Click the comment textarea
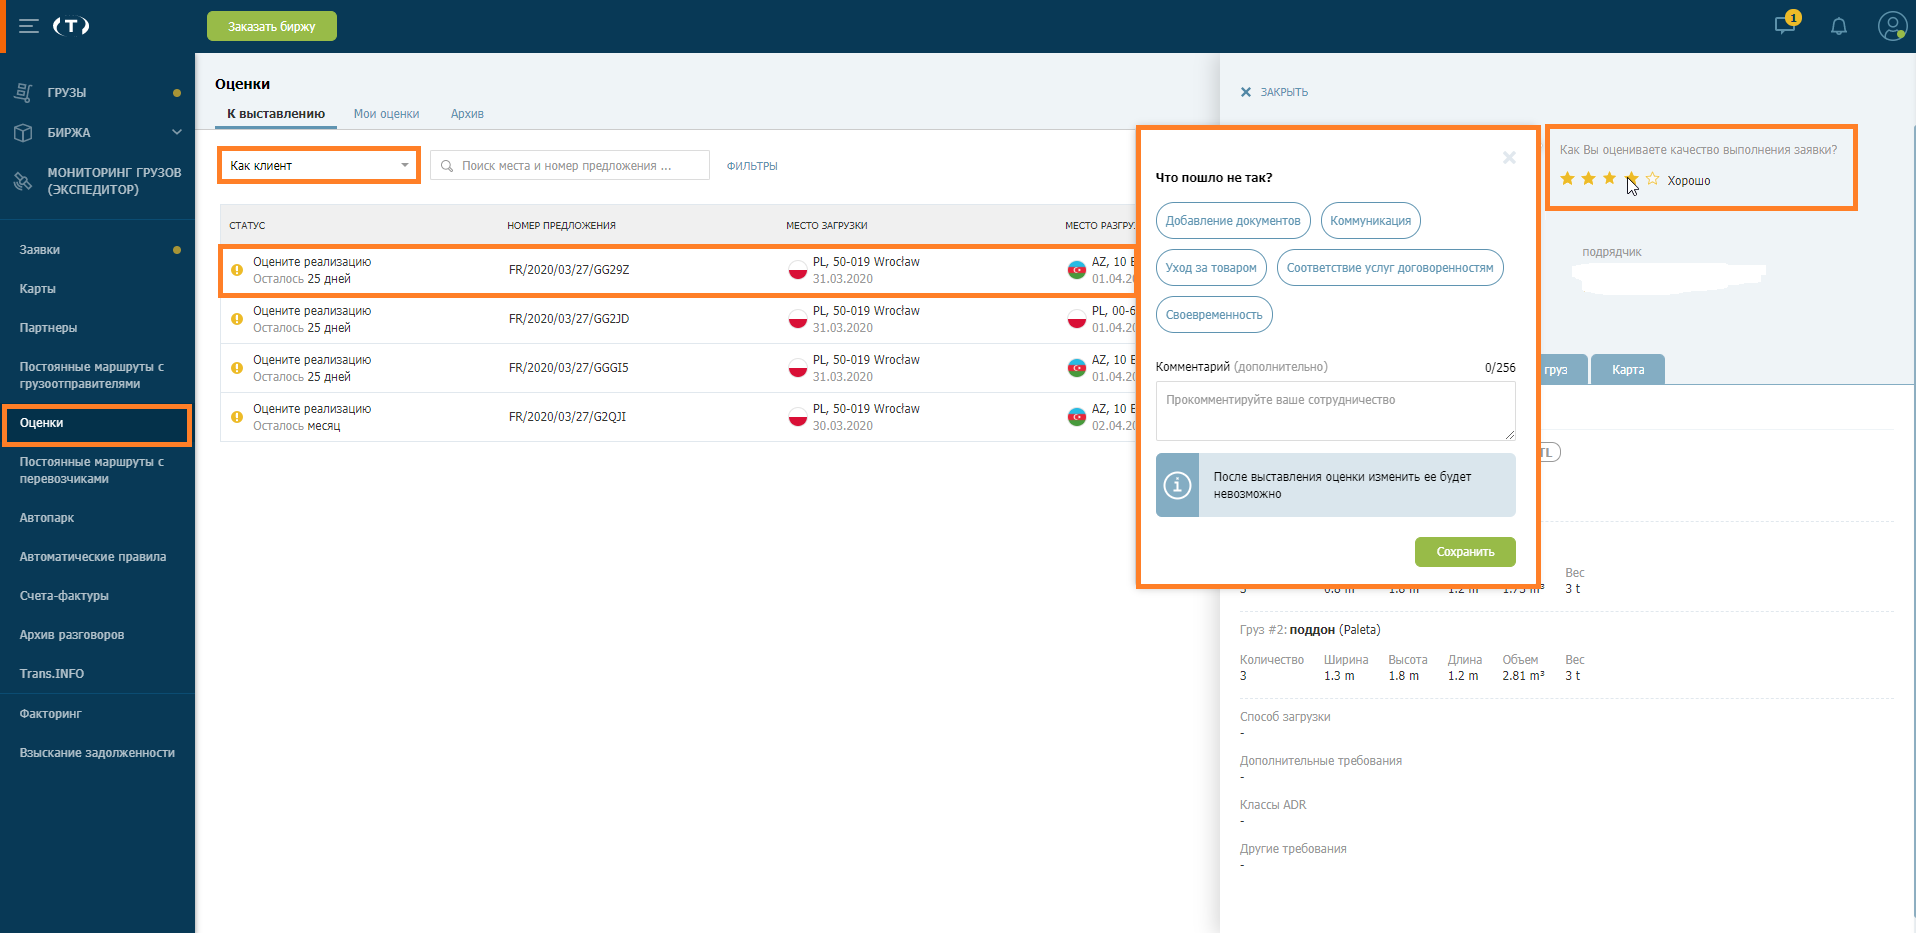The height and width of the screenshot is (933, 1916). pyautogui.click(x=1335, y=411)
